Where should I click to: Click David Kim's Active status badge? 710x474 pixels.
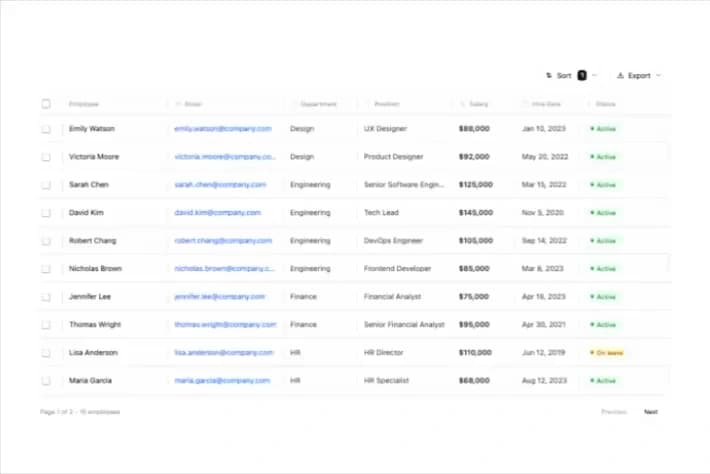[603, 213]
